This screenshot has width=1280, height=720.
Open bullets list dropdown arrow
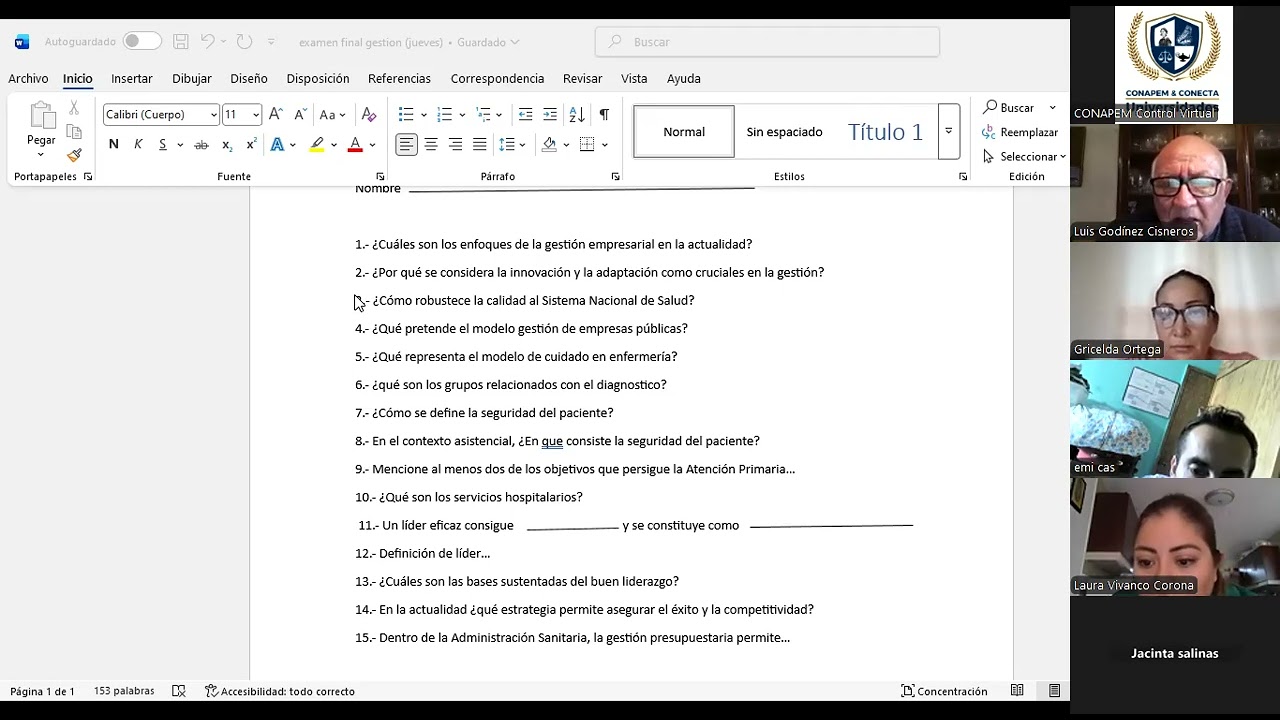[424, 115]
